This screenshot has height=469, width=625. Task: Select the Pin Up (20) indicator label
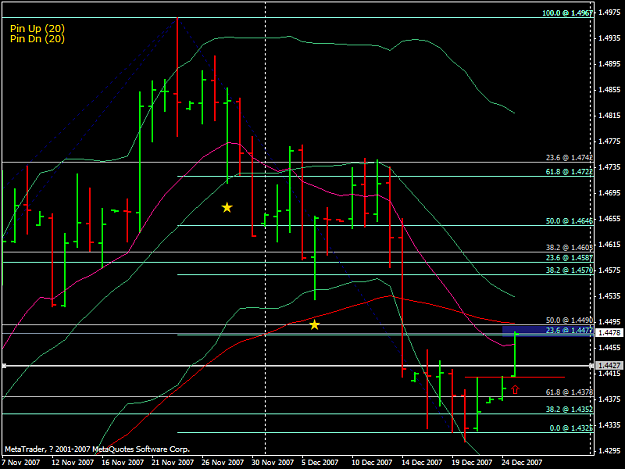click(x=37, y=28)
